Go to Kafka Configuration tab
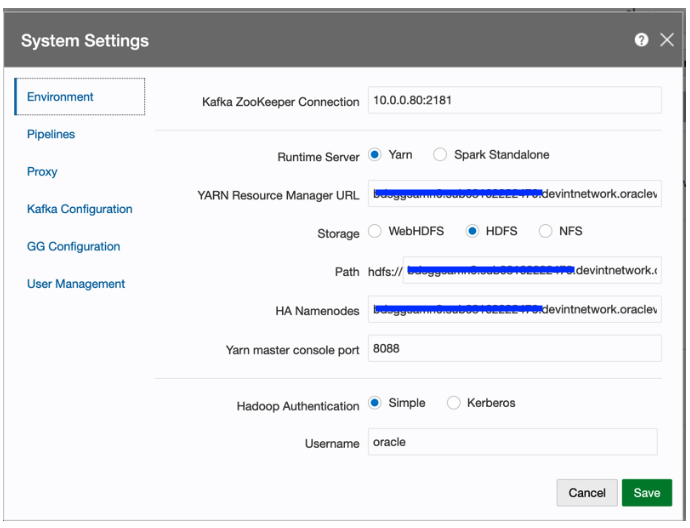 pos(80,209)
